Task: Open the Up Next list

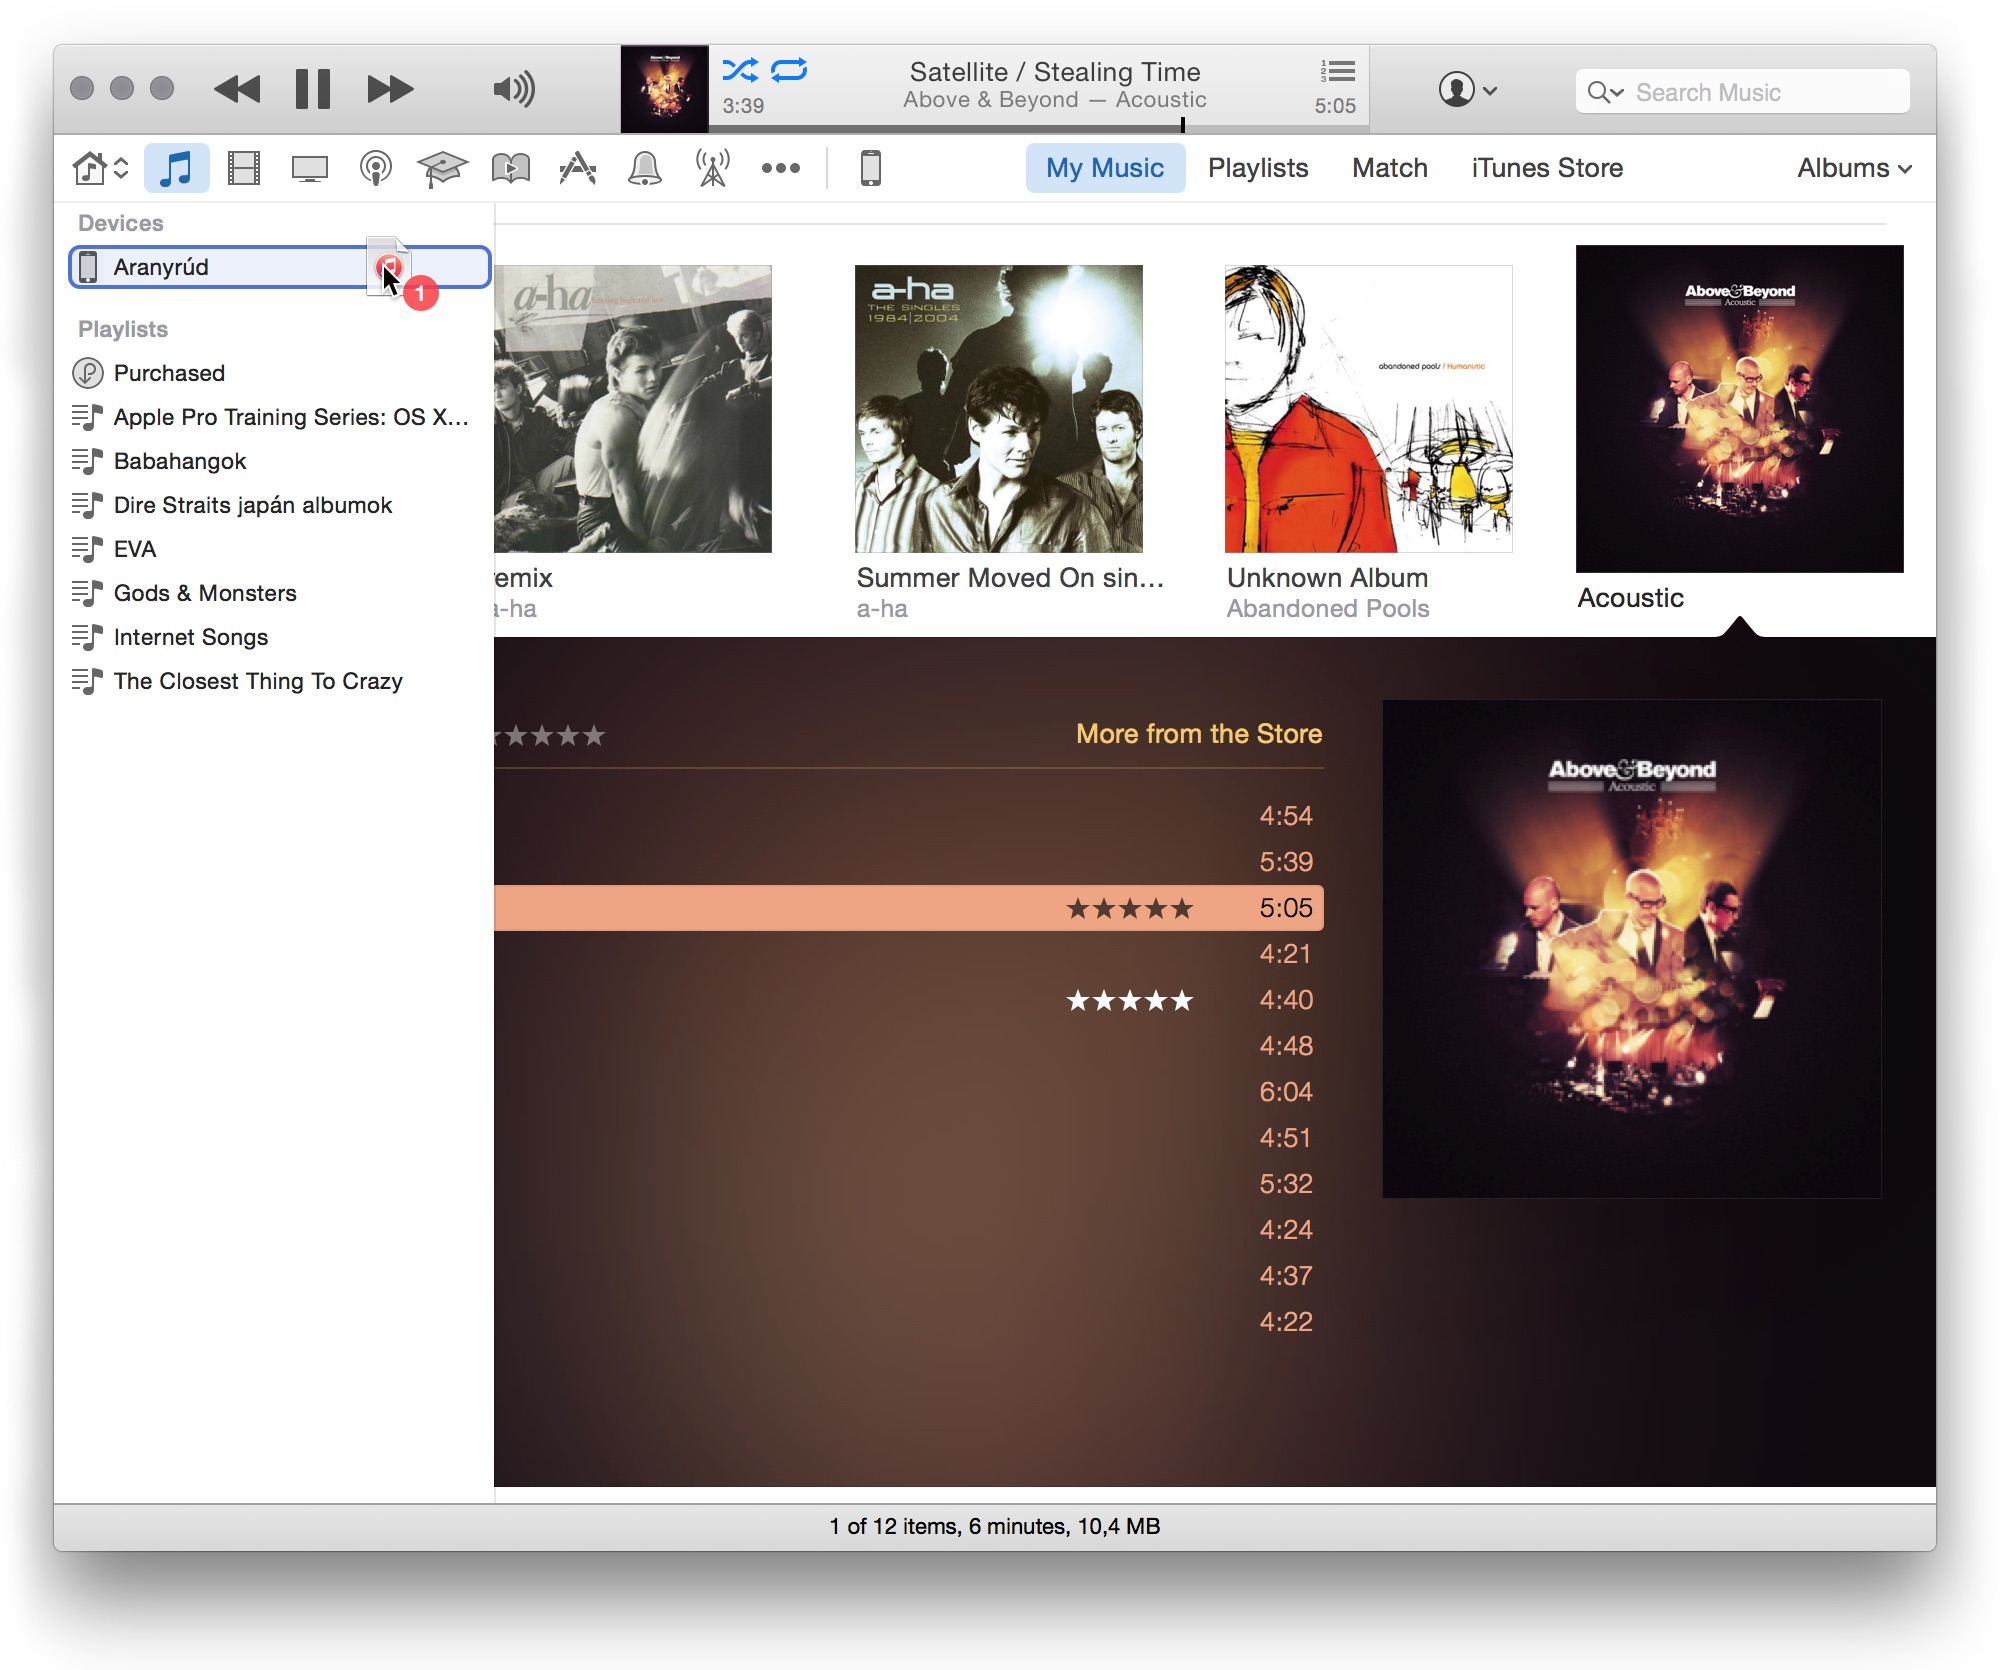Action: click(1337, 71)
